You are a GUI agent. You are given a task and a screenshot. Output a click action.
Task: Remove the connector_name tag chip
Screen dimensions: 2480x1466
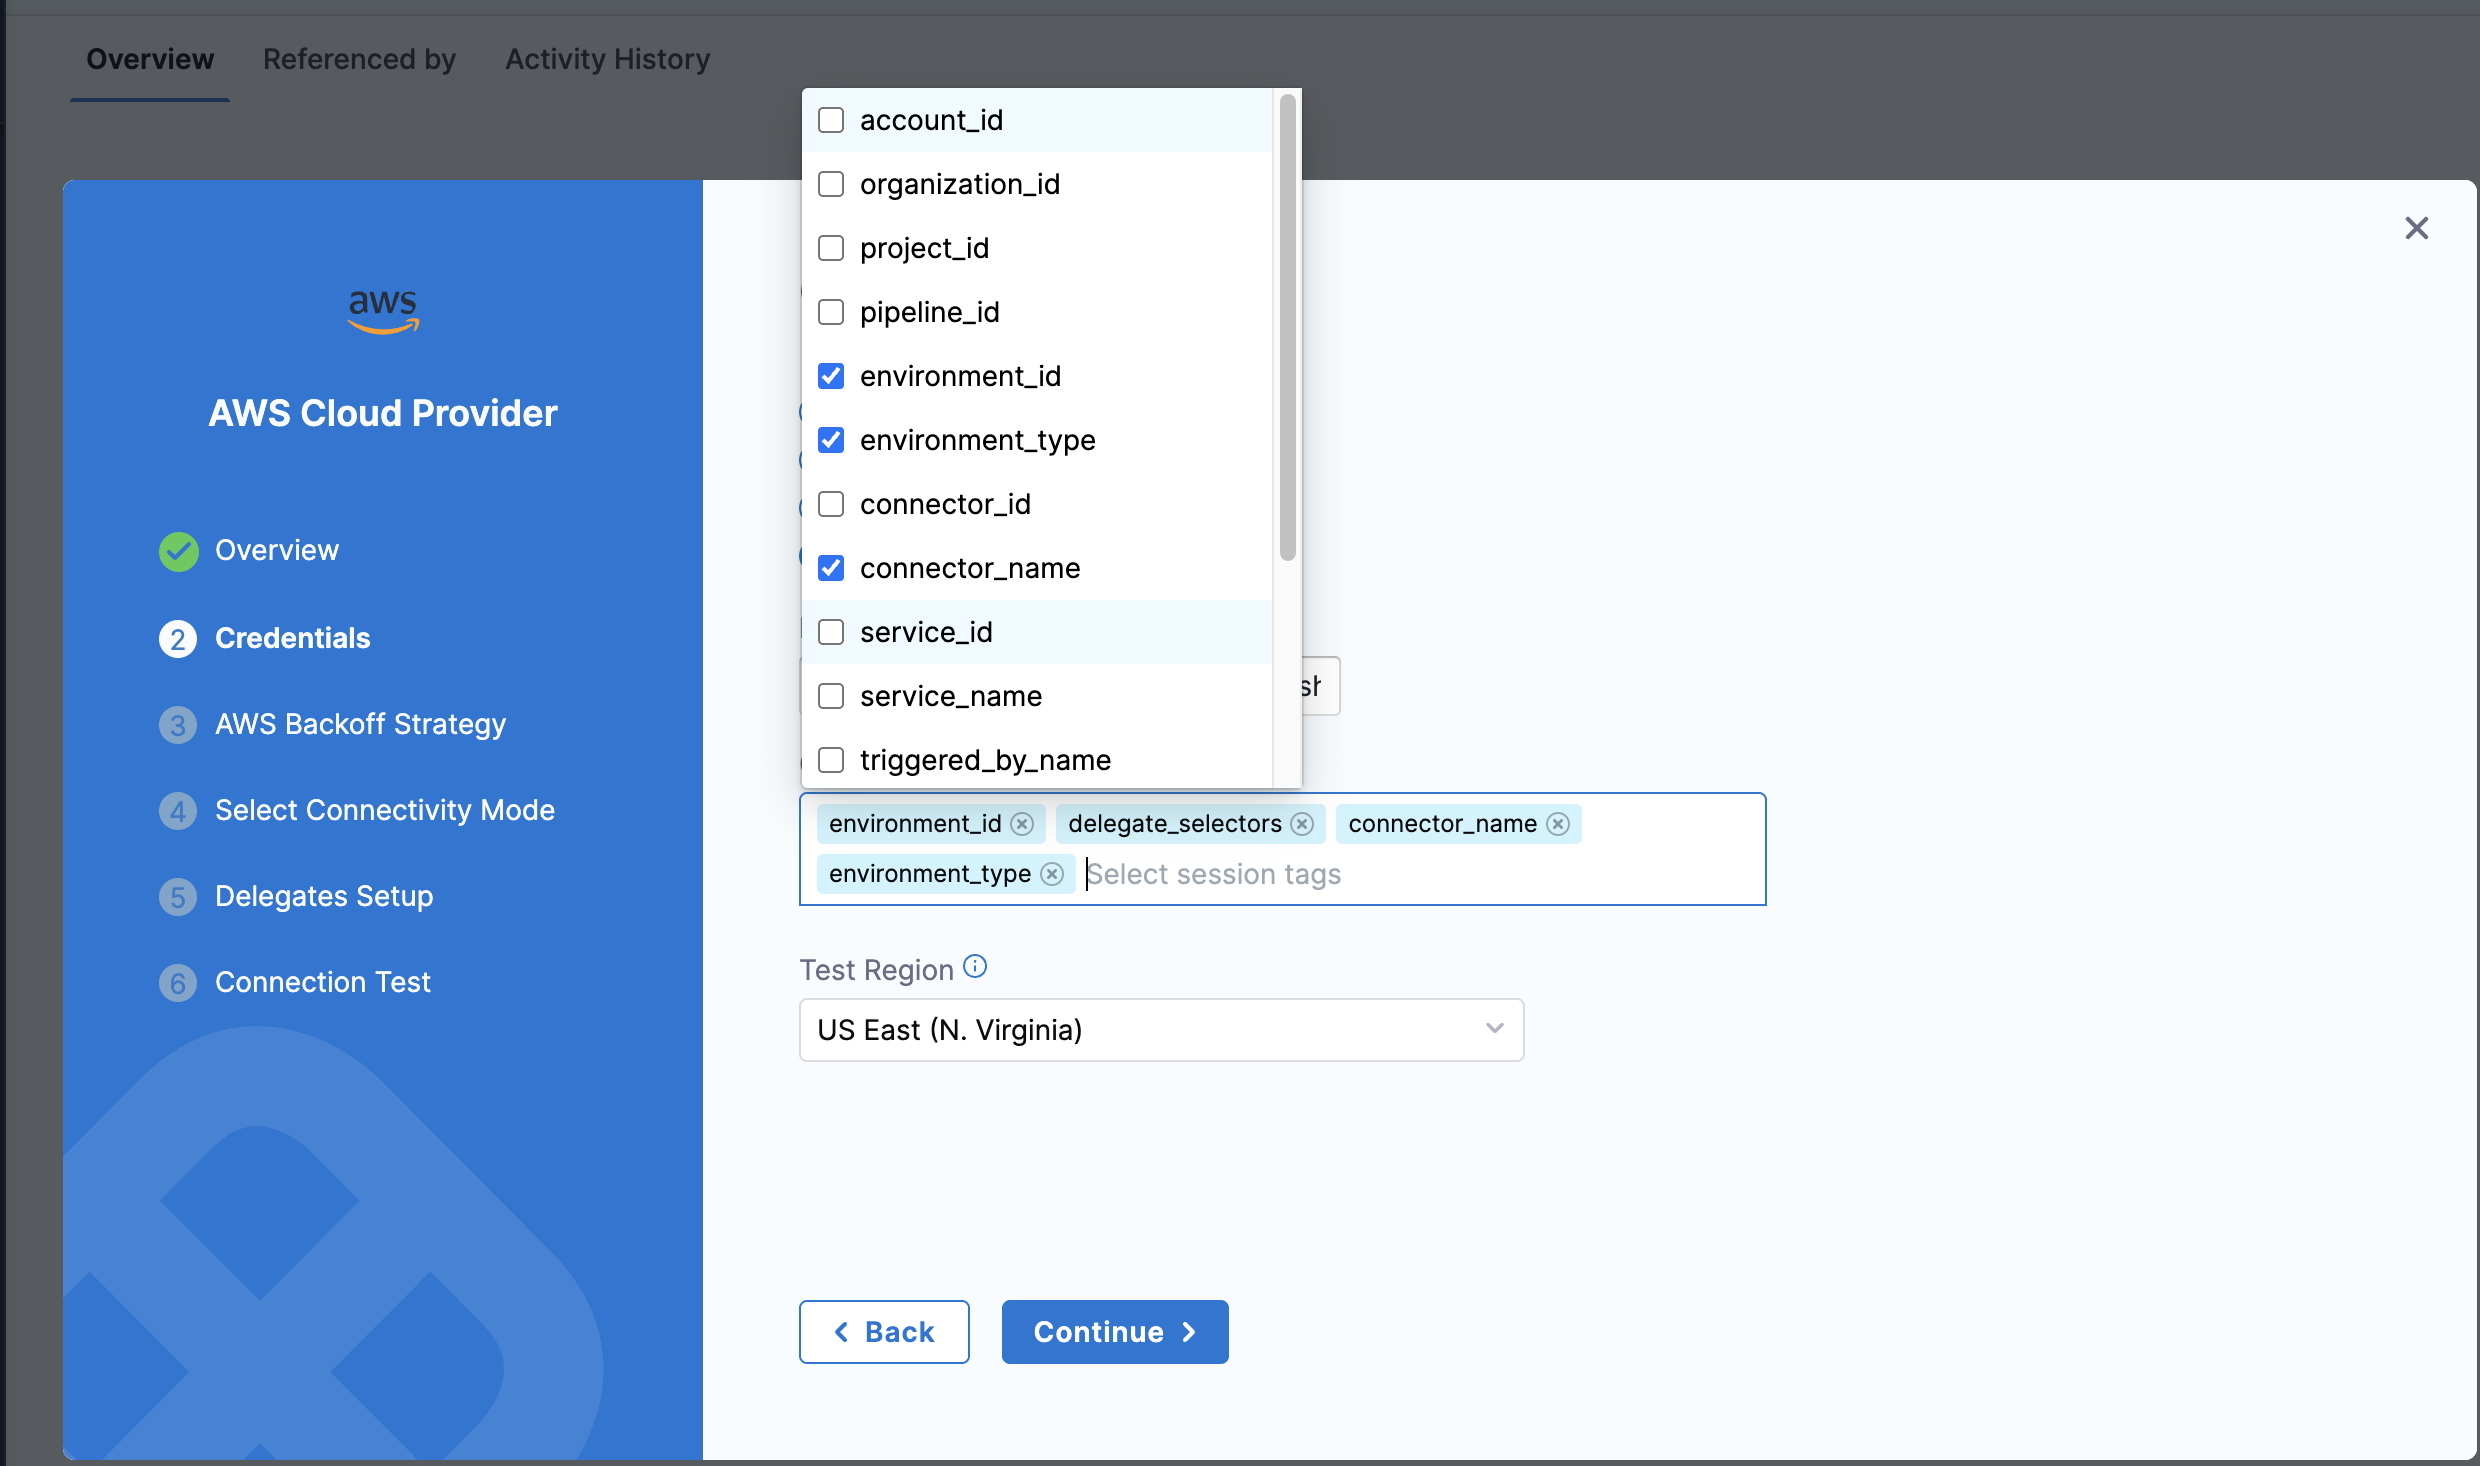pos(1558,824)
